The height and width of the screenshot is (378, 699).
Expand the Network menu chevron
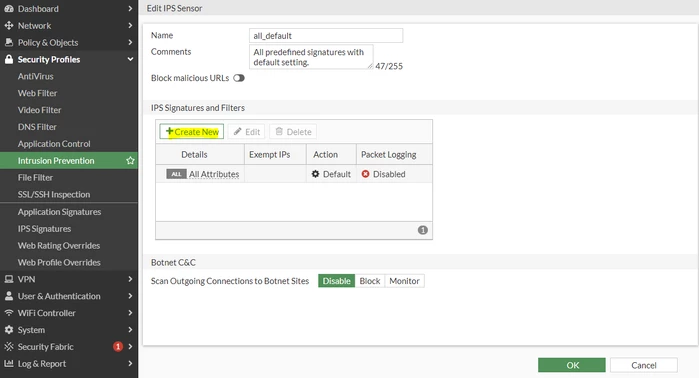[130, 25]
